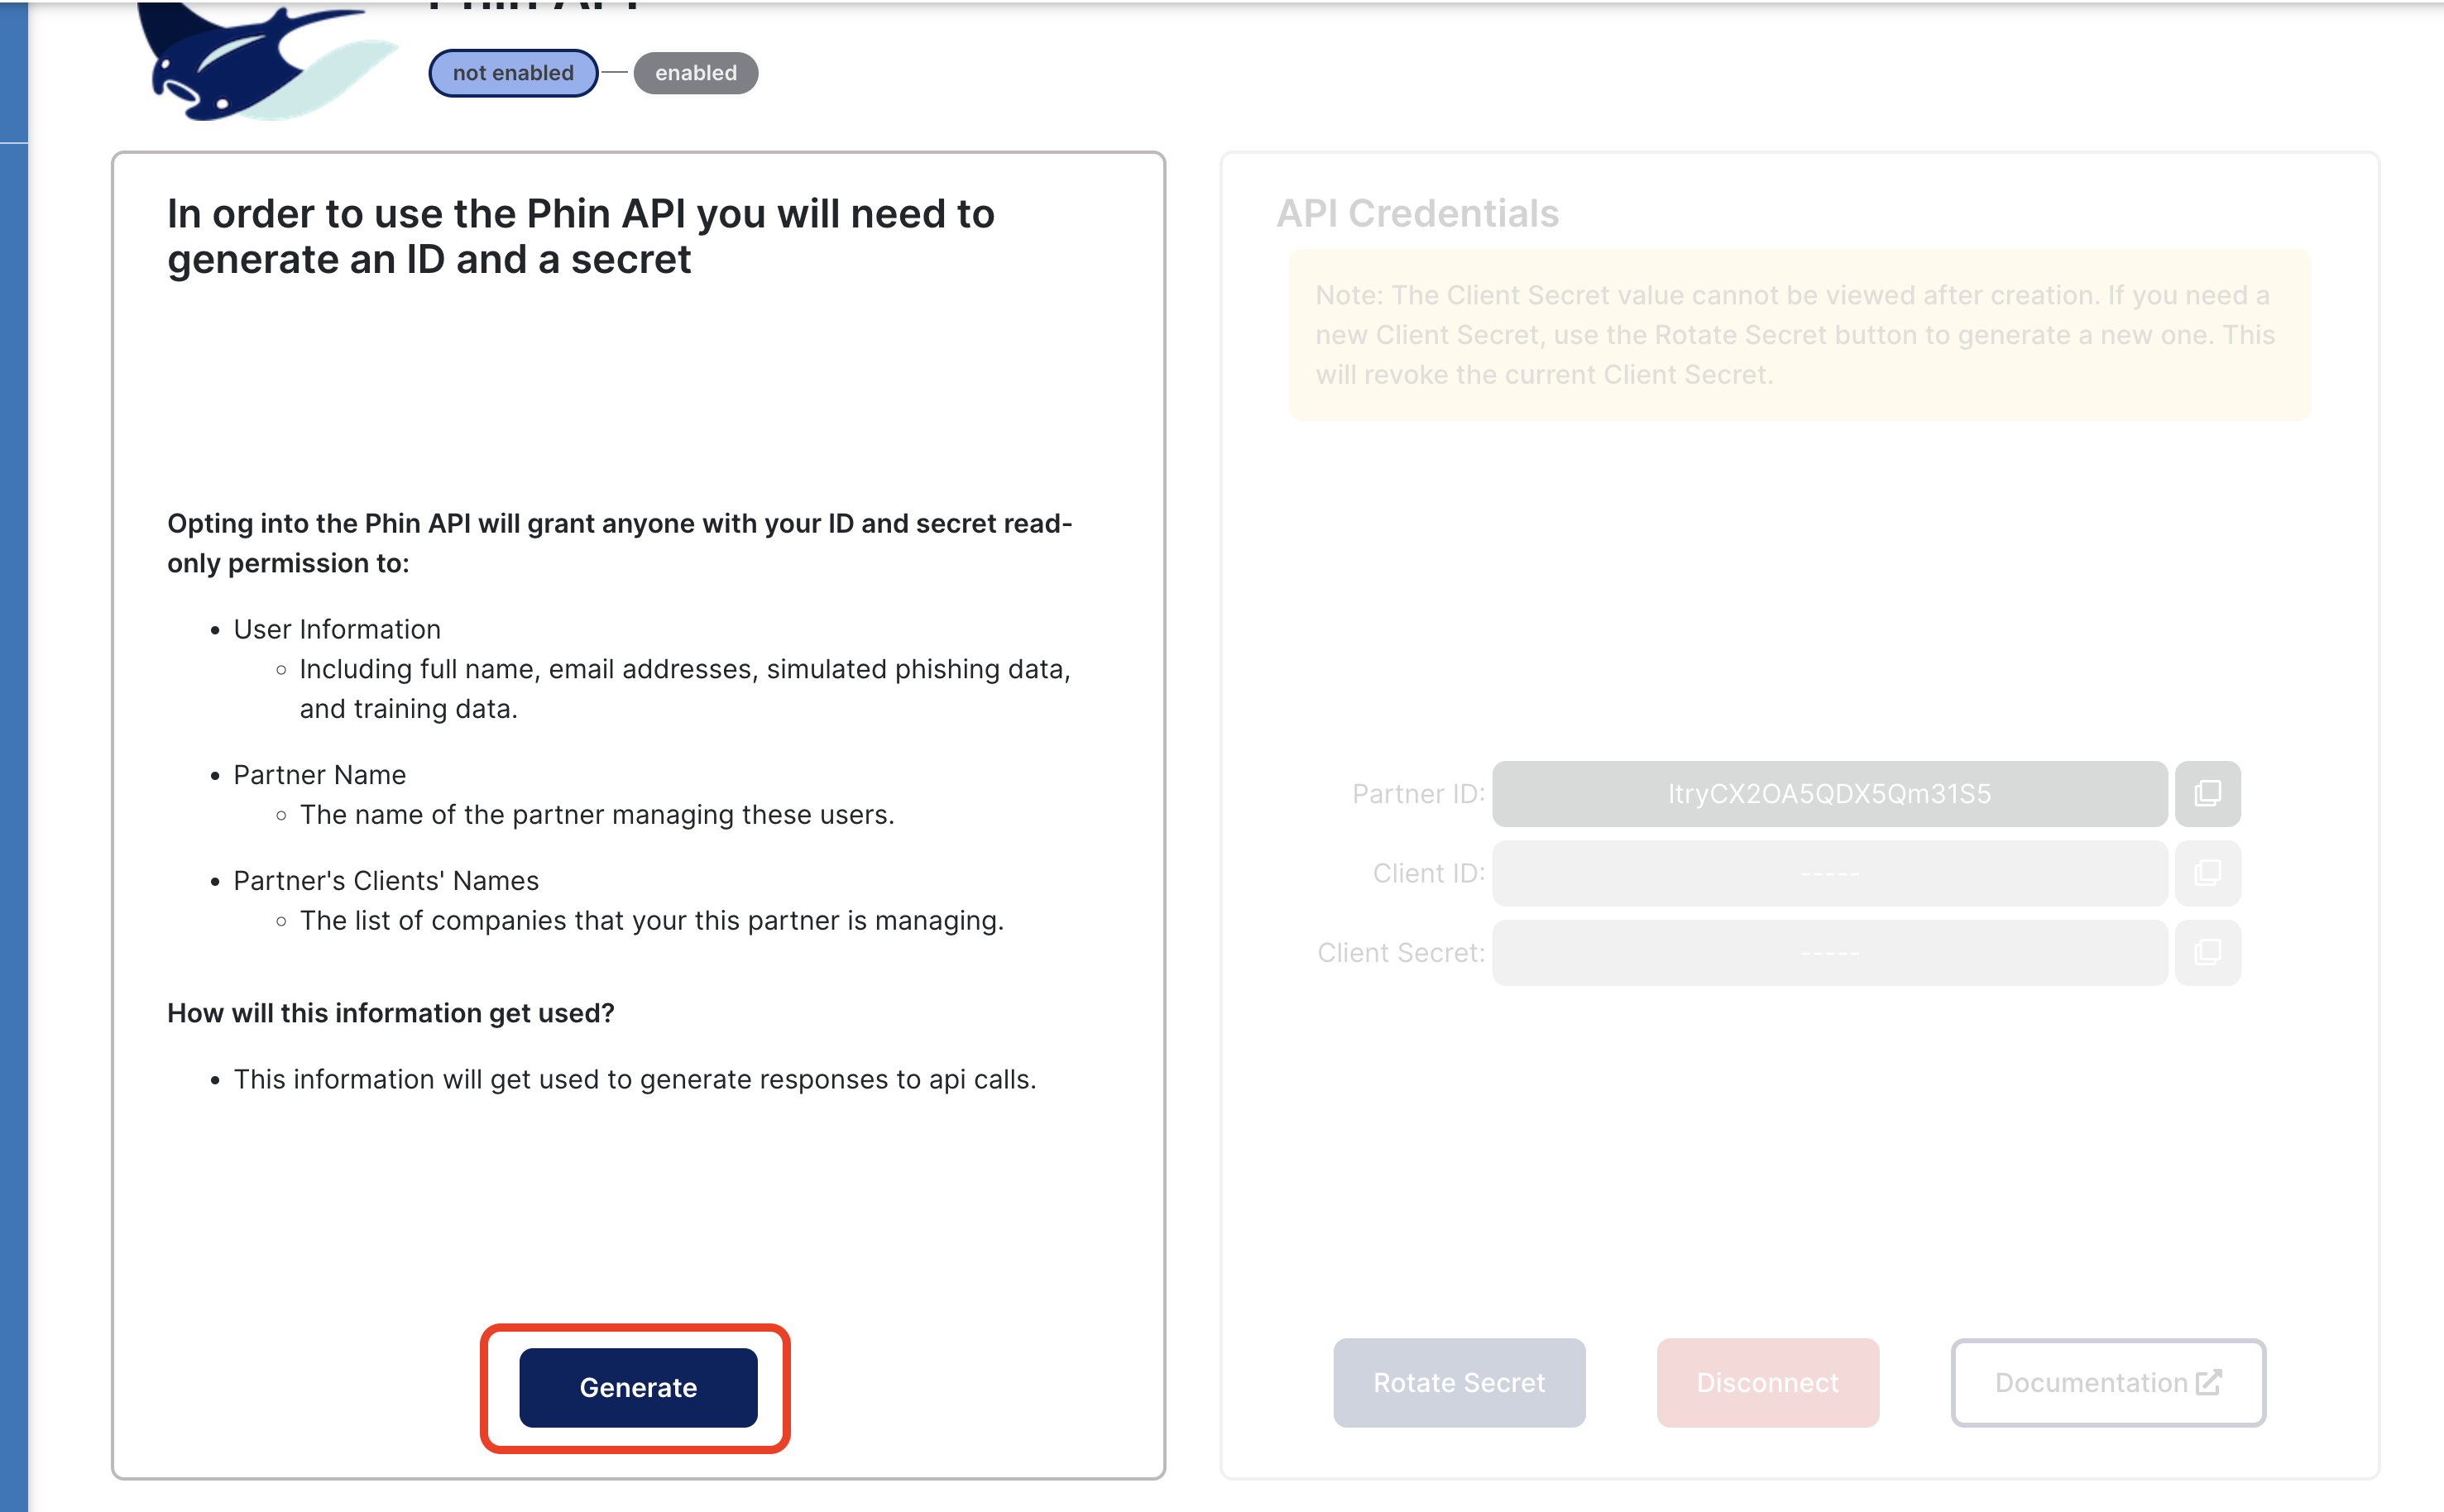Image resolution: width=2444 pixels, height=1512 pixels.
Task: Select the 'not enabled' status pill
Action: click(x=513, y=73)
